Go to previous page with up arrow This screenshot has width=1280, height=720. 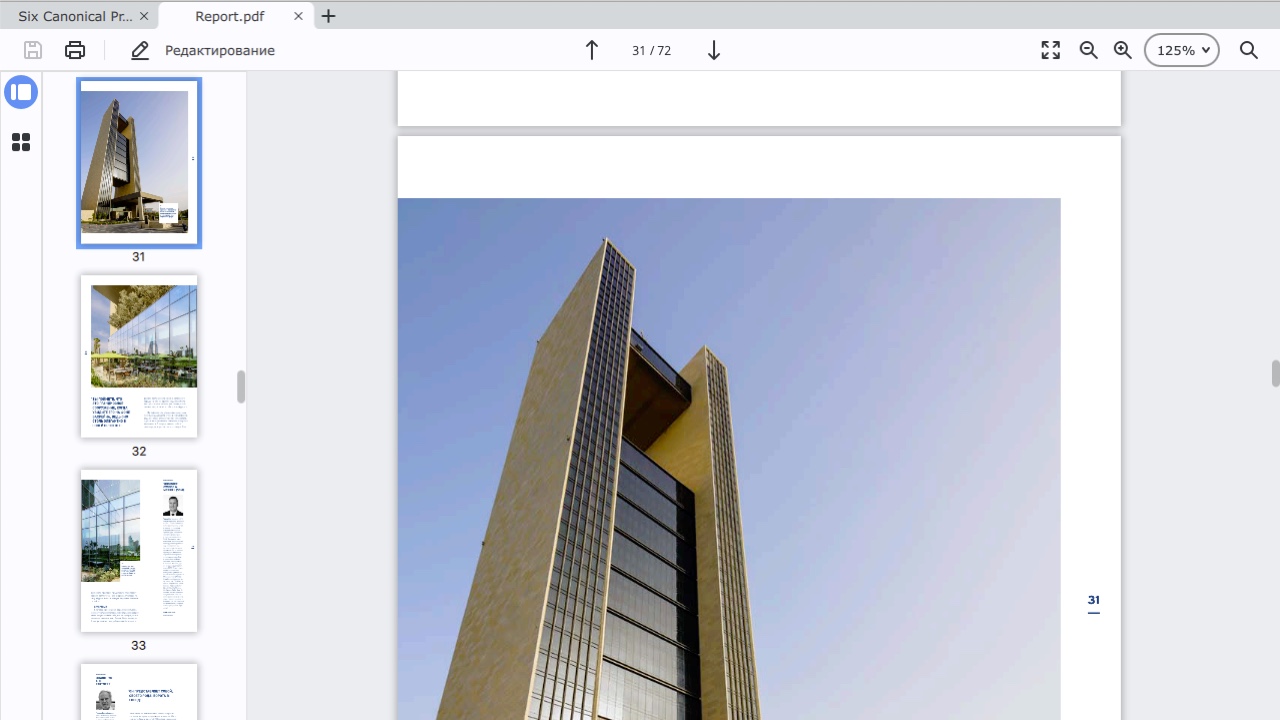click(x=591, y=50)
